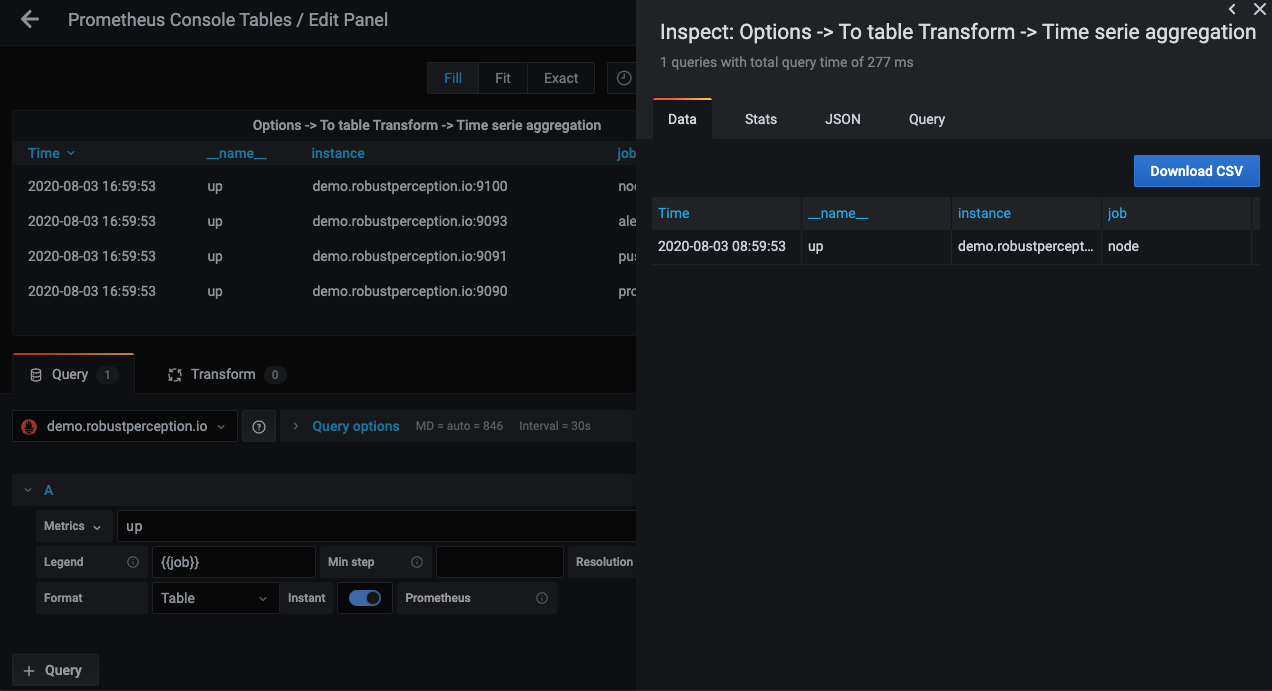The width and height of the screenshot is (1272, 691).
Task: Switch to the Stats tab
Action: coord(761,119)
